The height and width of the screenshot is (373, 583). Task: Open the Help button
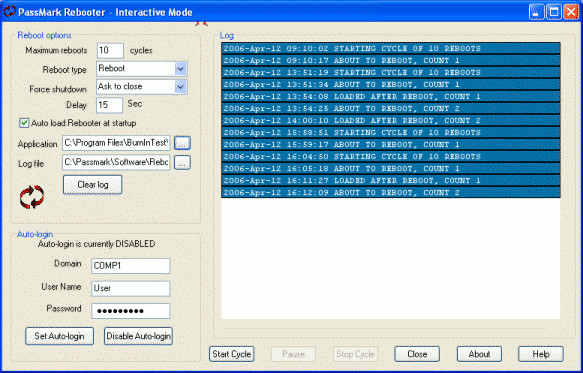541,354
